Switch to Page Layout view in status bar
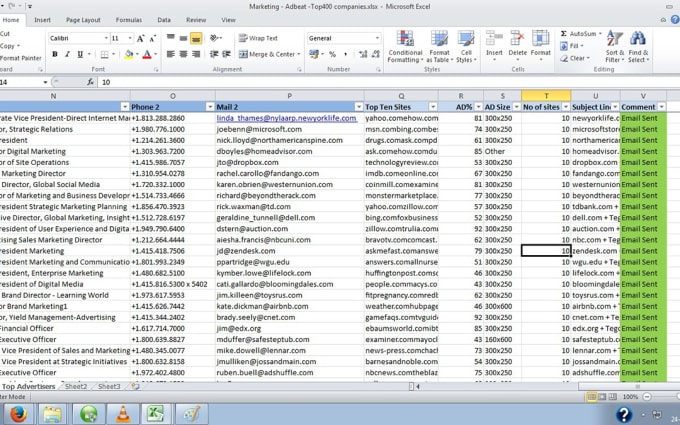680x425 pixels. pos(602,397)
